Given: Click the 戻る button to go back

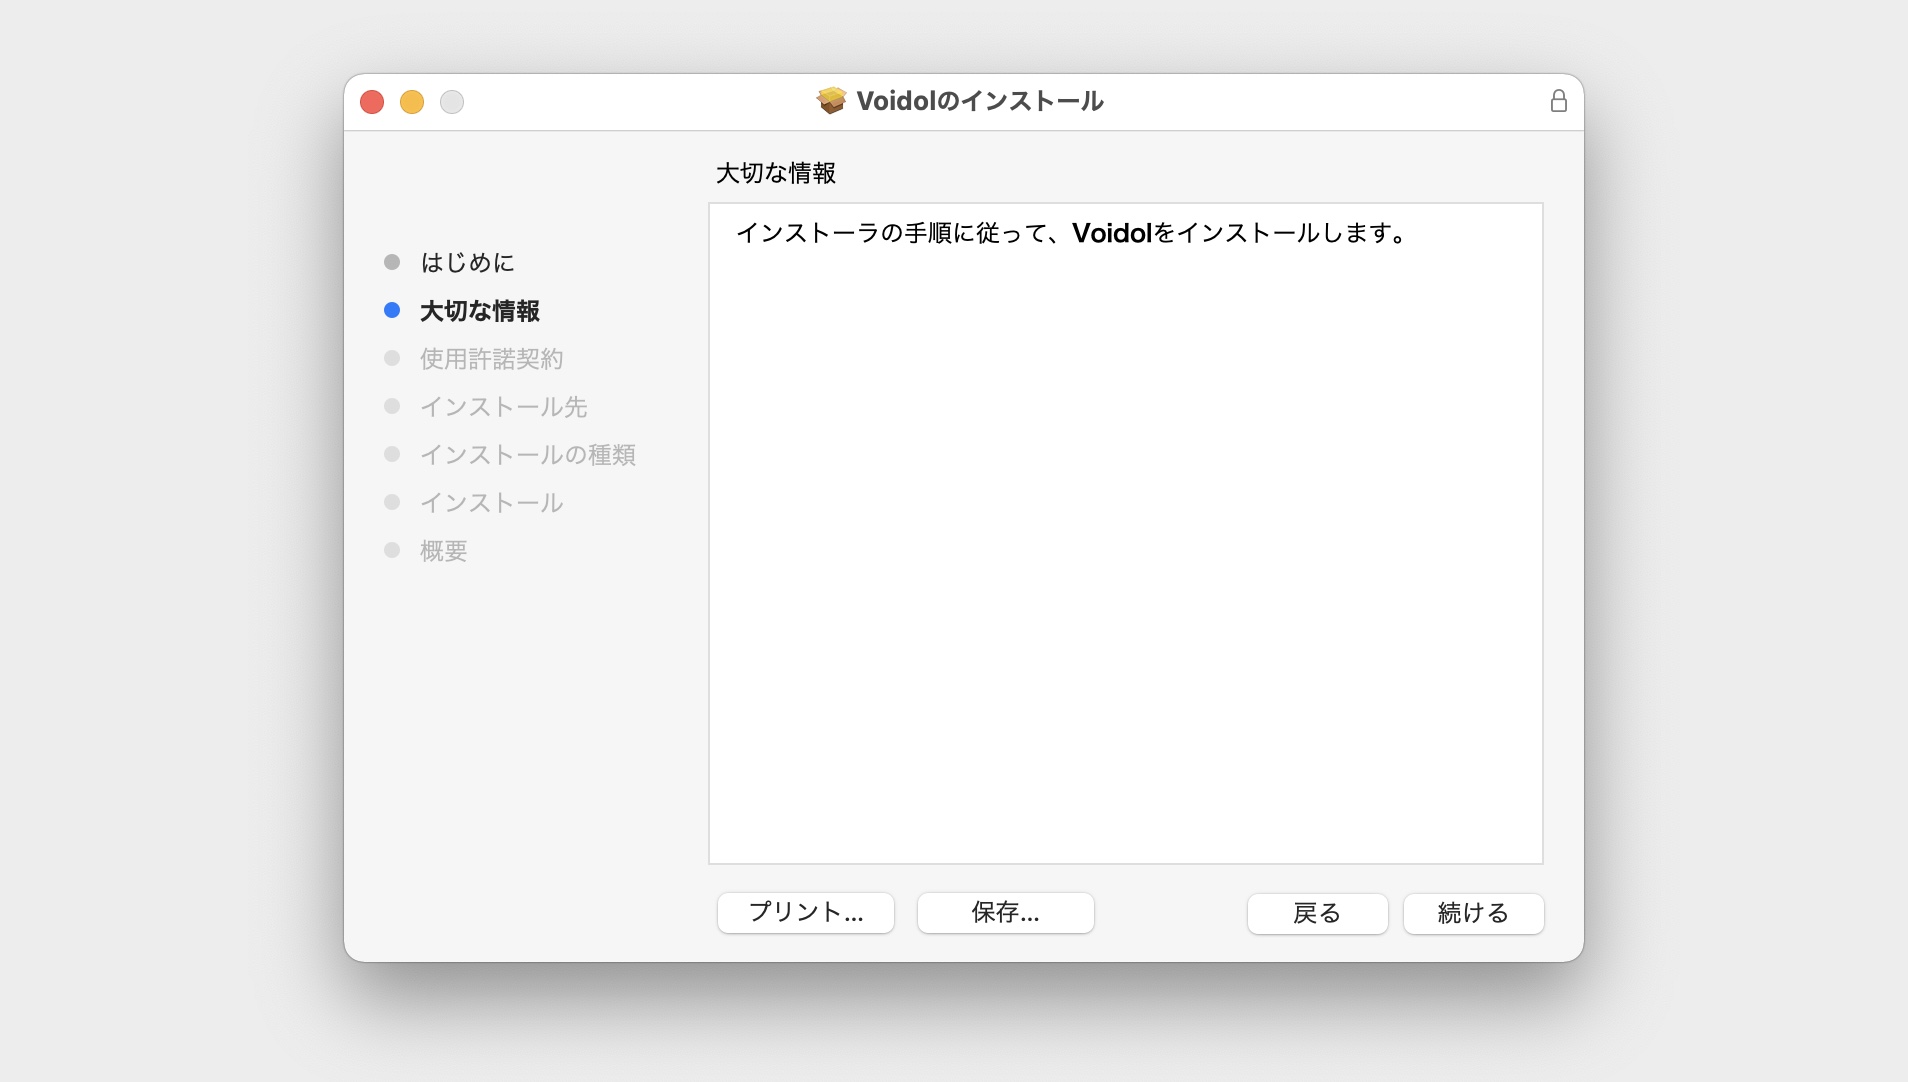Looking at the screenshot, I should tap(1317, 913).
